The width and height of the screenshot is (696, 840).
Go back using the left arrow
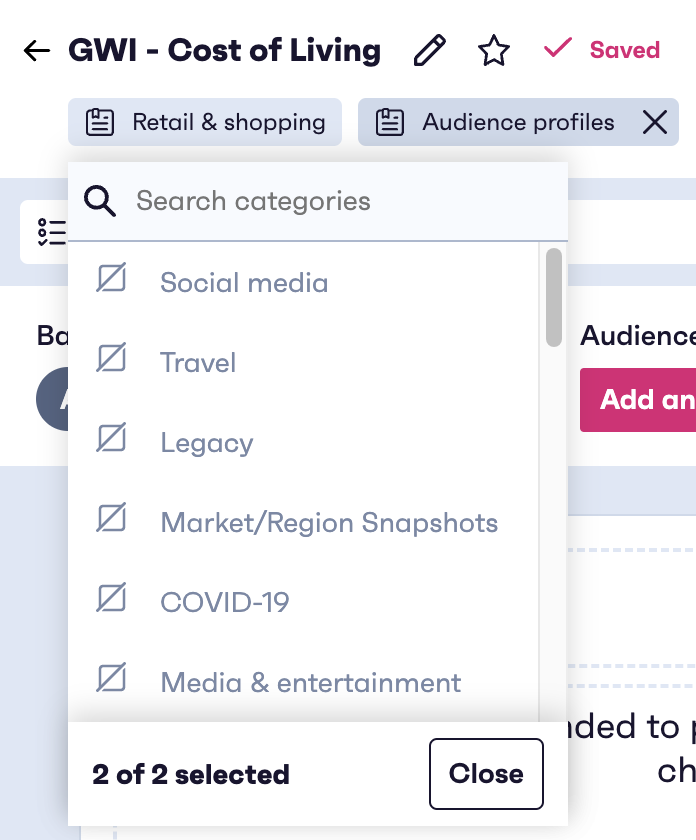click(37, 51)
